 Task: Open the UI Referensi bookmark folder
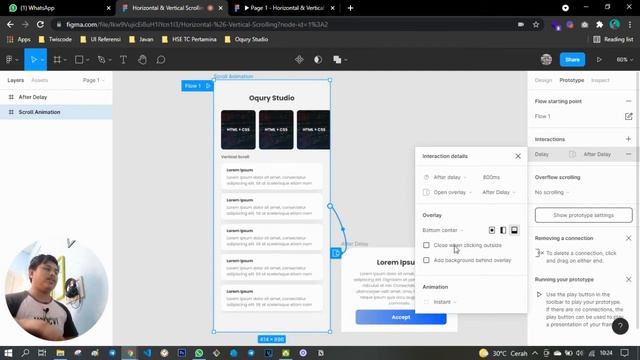pos(101,40)
